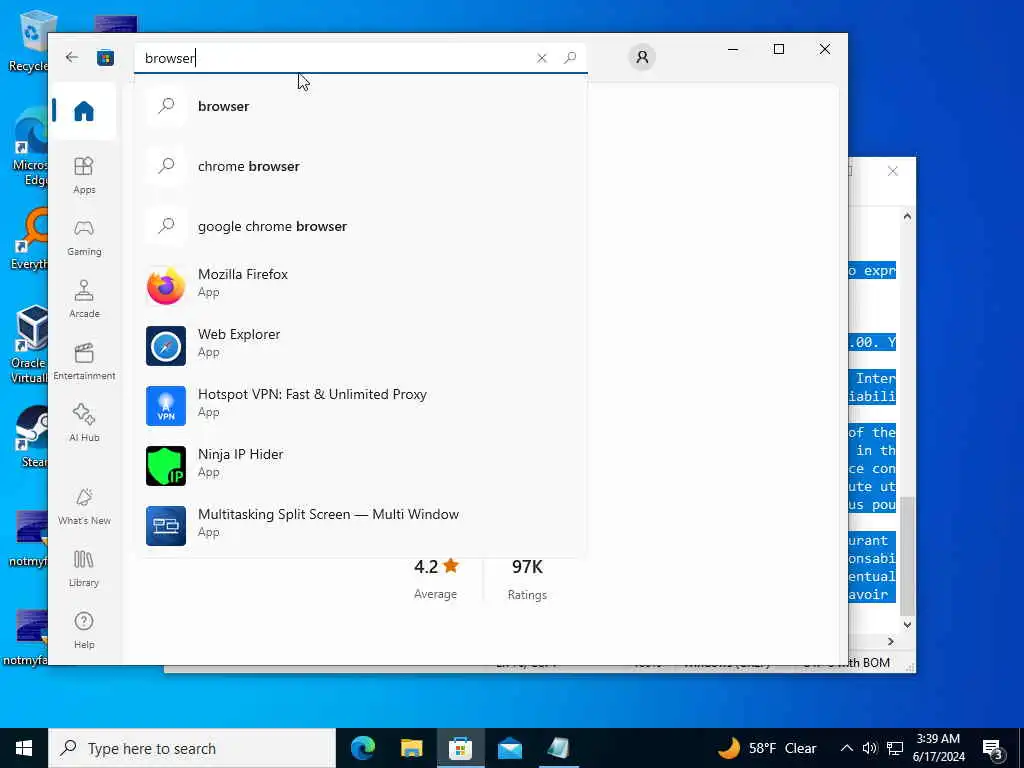The width and height of the screenshot is (1024, 768).
Task: Open the AI Hub section in sidebar
Action: pyautogui.click(x=84, y=424)
